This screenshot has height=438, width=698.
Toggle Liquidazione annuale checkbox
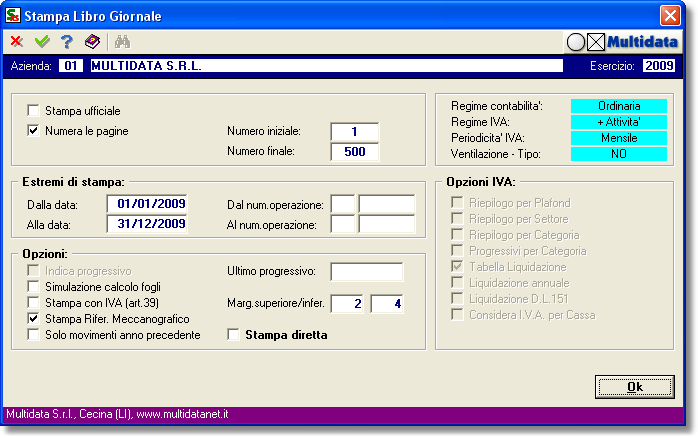457,283
